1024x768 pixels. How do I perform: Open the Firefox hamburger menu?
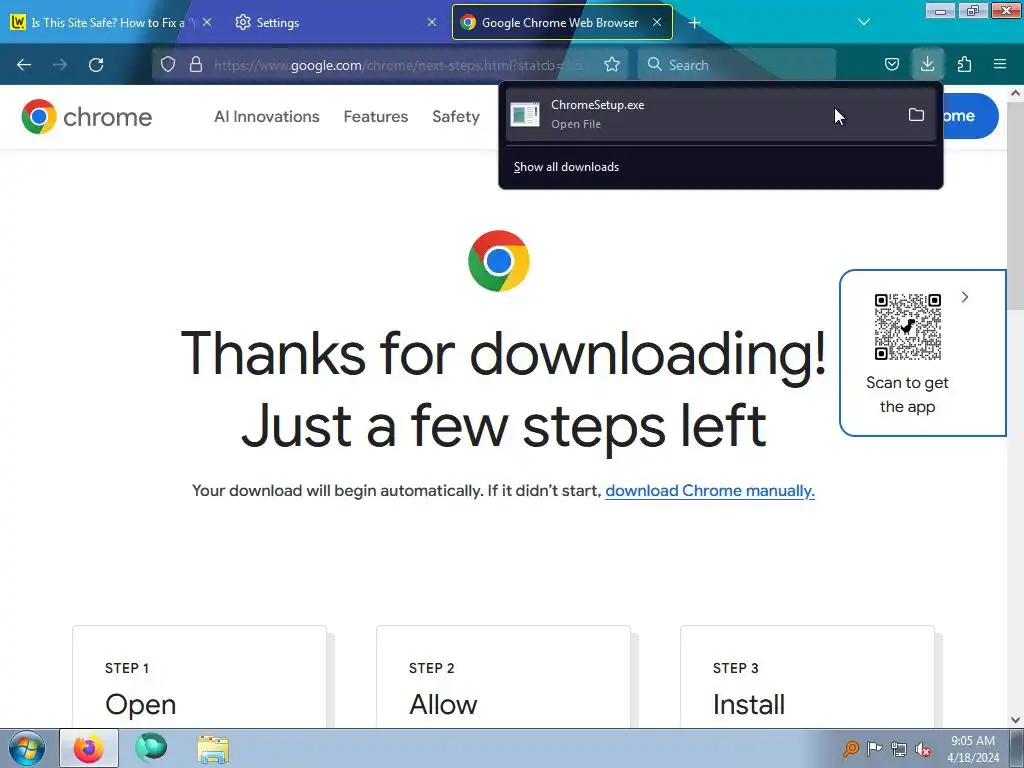[1000, 65]
